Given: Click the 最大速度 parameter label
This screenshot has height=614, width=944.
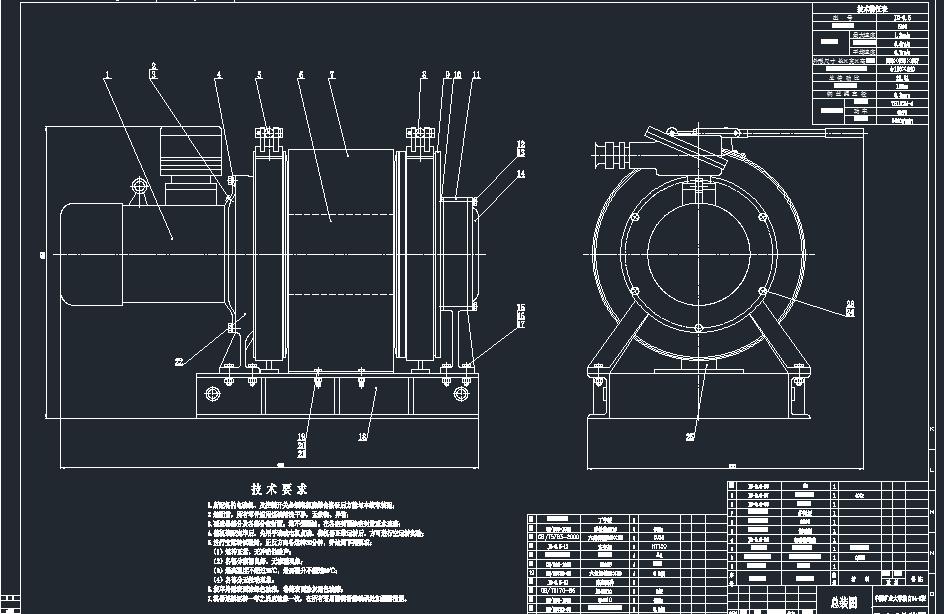Looking at the screenshot, I should click(863, 35).
